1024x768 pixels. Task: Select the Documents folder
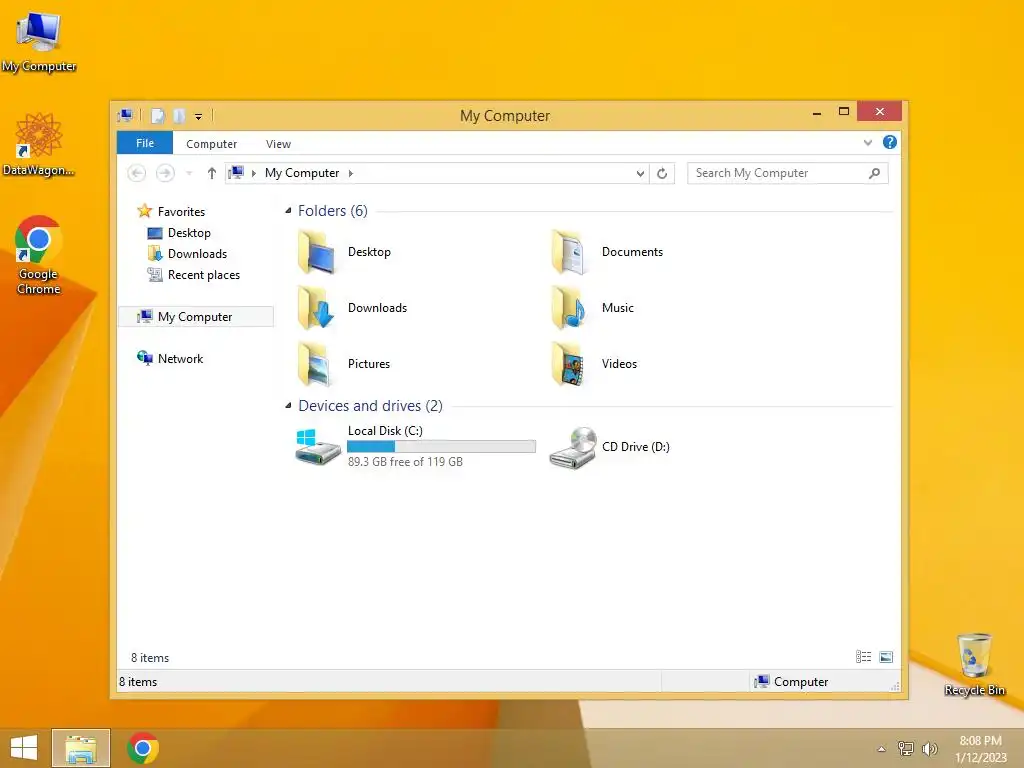(x=607, y=252)
